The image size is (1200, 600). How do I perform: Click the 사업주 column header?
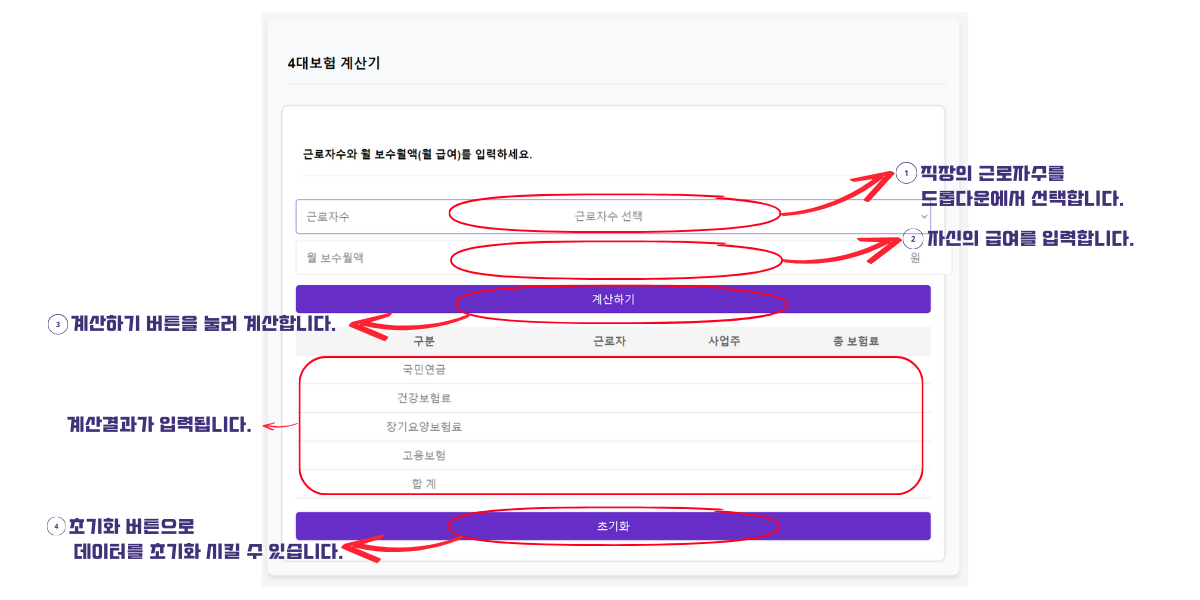click(724, 341)
